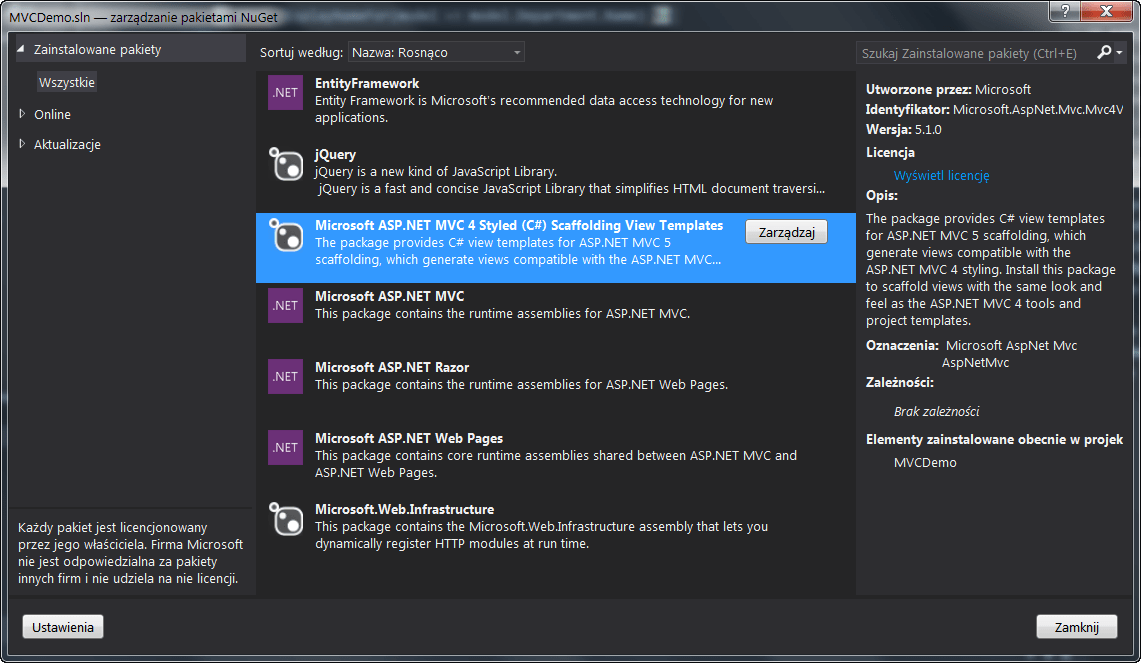Click the 'Brak zależności' text
This screenshot has height=663, width=1141.
tap(937, 411)
